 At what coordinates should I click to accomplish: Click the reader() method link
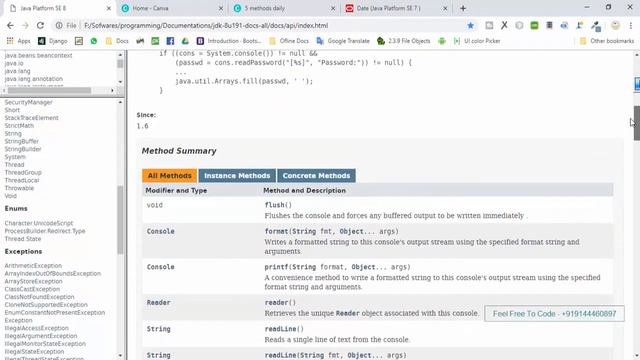280,302
